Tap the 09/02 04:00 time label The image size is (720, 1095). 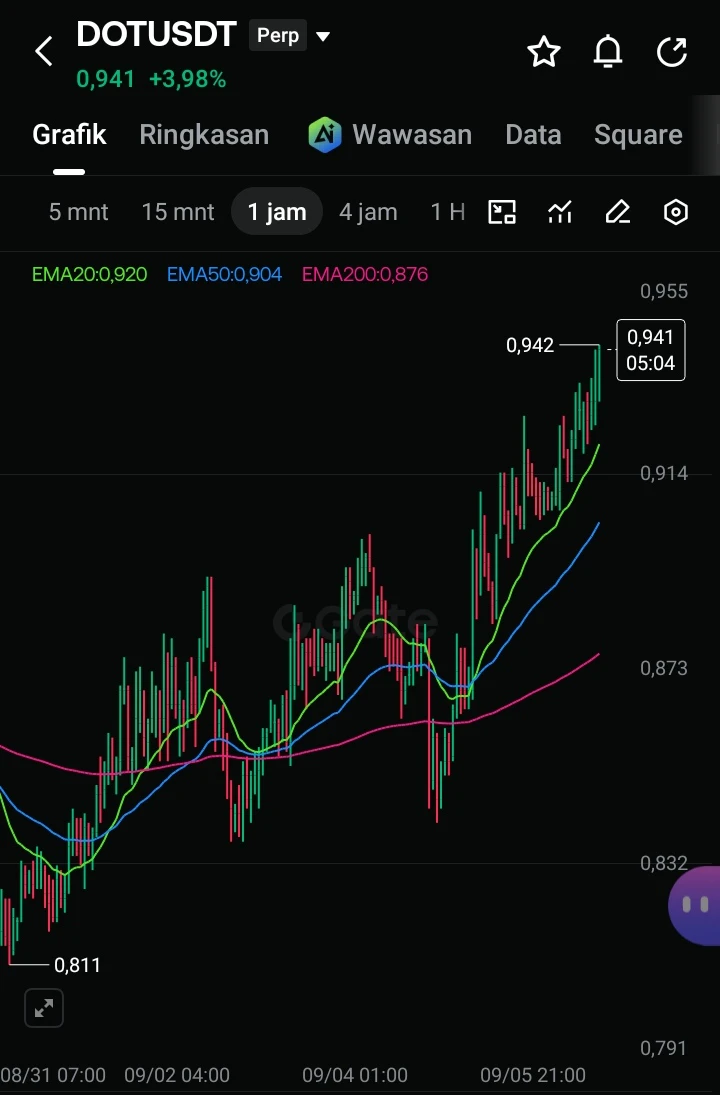[177, 1075]
